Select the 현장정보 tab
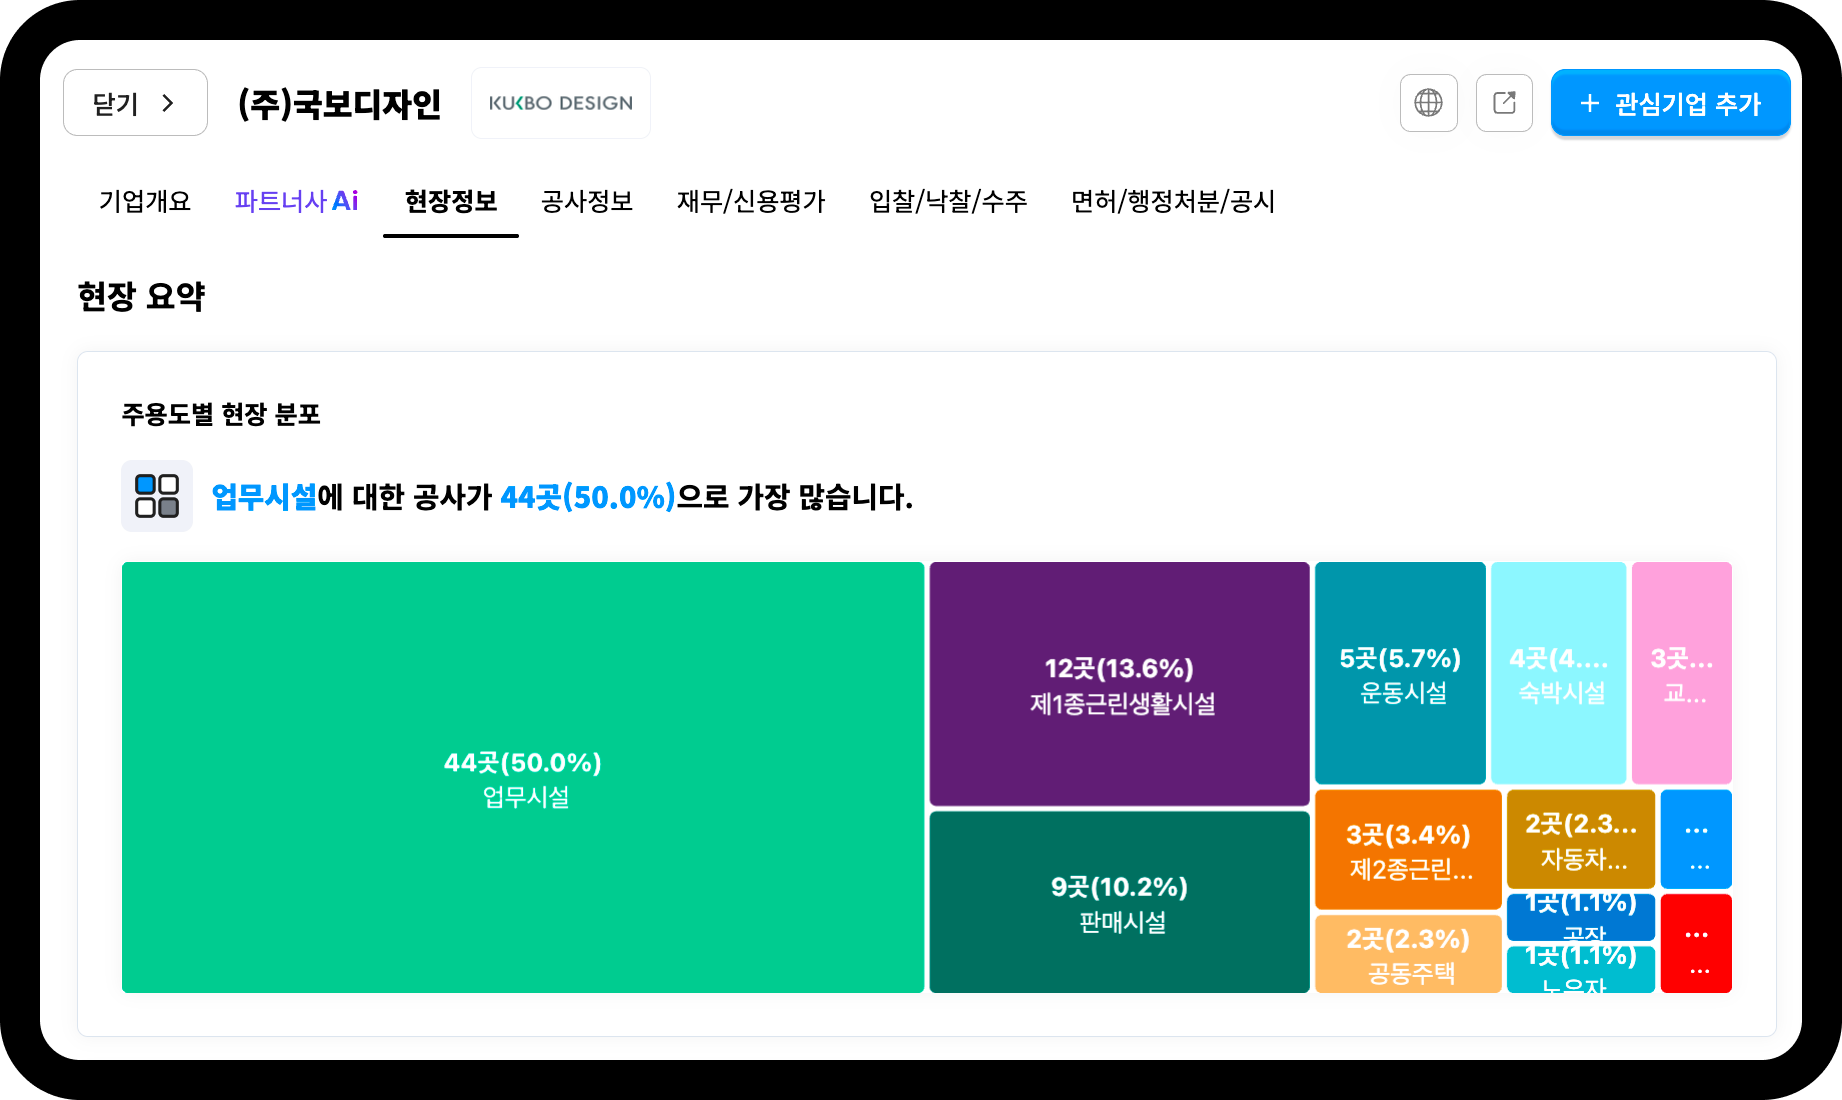Image resolution: width=1842 pixels, height=1100 pixels. [x=451, y=201]
